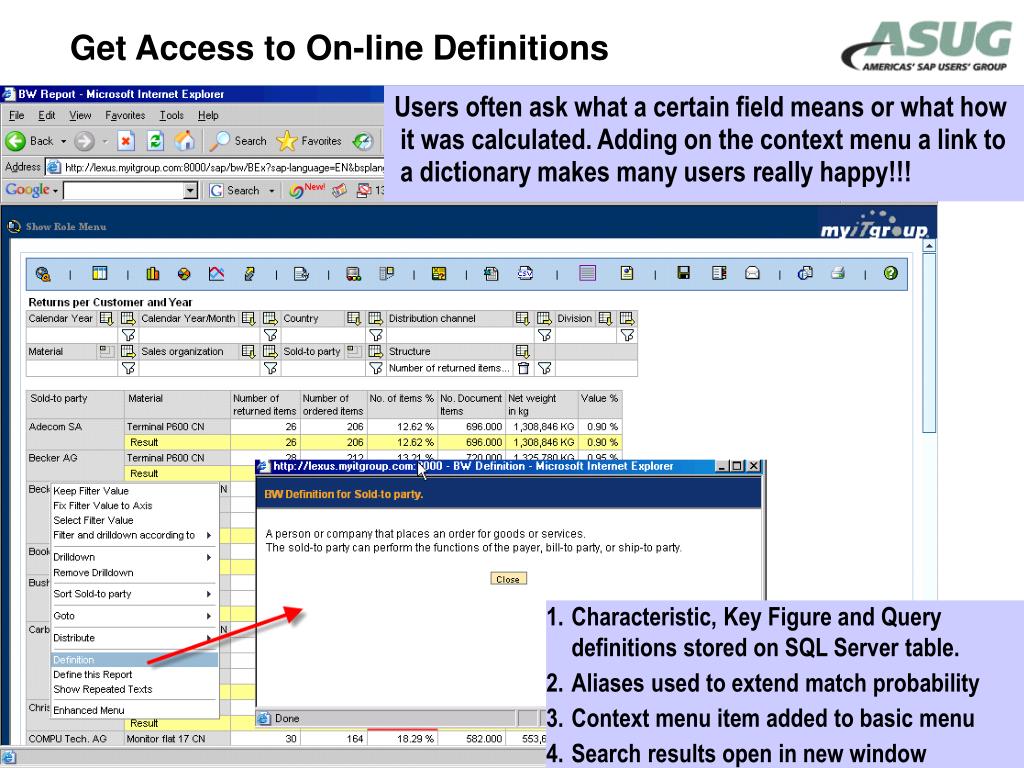Click the IE Stop button
This screenshot has width=1024, height=768.
click(125, 140)
